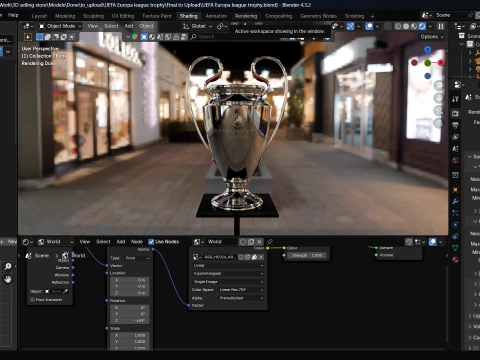Viewport: 480px width, 360px height.
Task: Unlink the World data-block with X
Action: 259,242
